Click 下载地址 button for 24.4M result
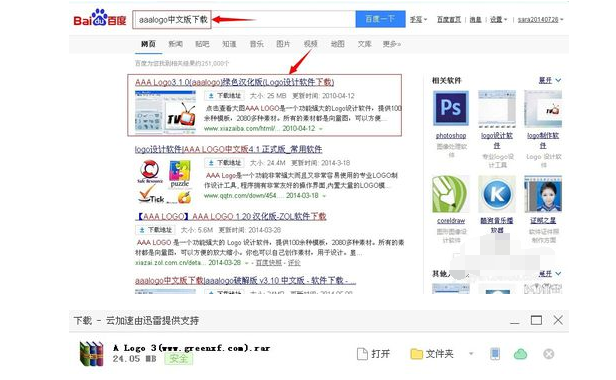Screen dimensions: 616x380 pos(224,163)
